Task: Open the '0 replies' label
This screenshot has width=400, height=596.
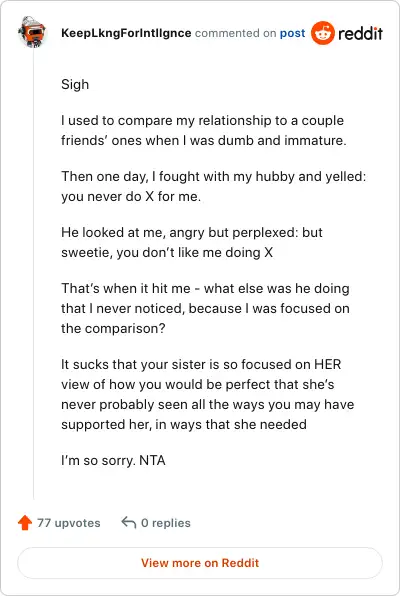Action: tap(166, 523)
